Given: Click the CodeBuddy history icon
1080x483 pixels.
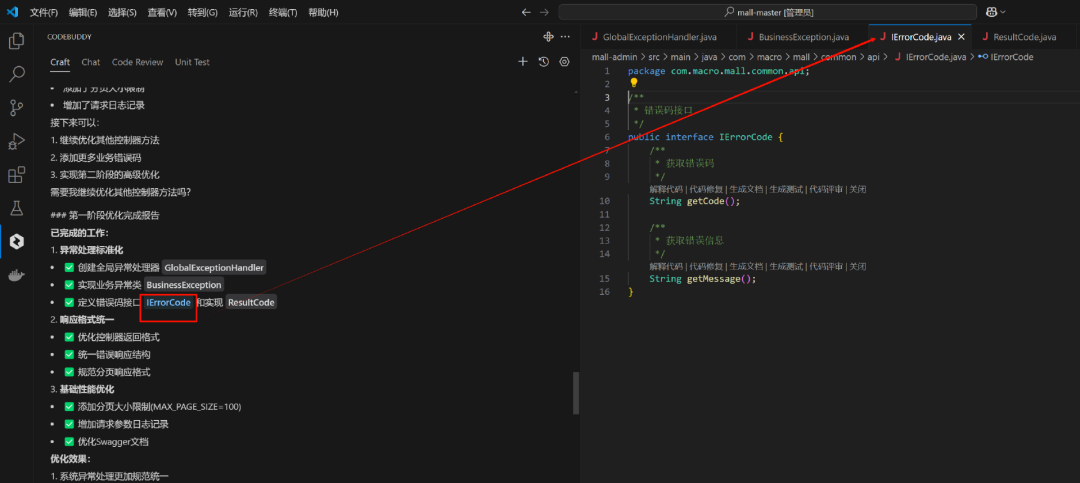Looking at the screenshot, I should click(x=543, y=62).
